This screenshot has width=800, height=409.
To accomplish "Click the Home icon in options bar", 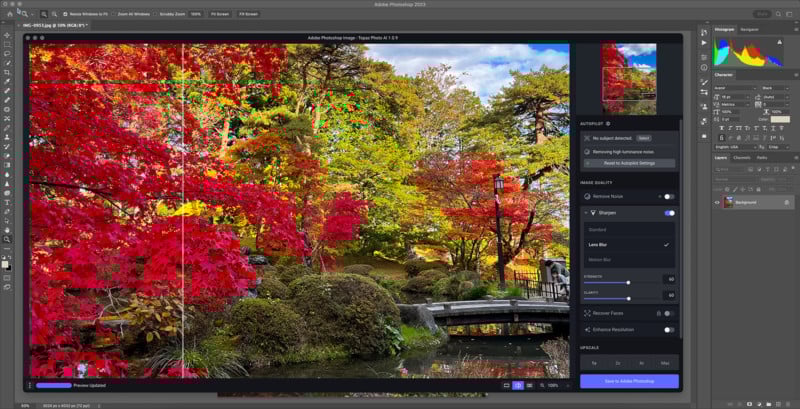I will coord(9,14).
